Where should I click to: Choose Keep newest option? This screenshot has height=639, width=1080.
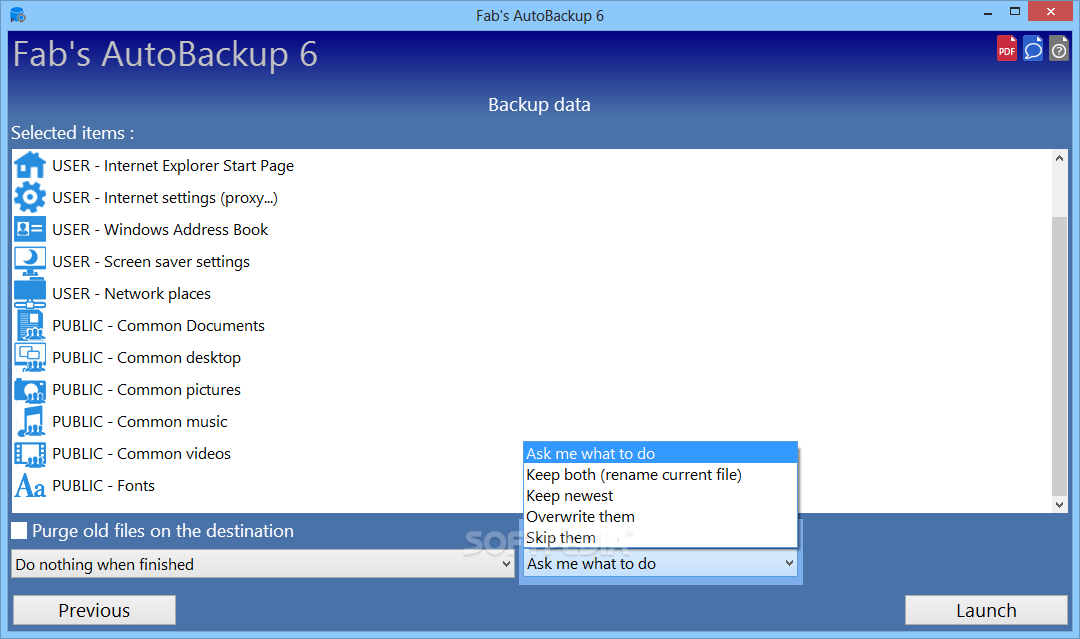point(660,496)
